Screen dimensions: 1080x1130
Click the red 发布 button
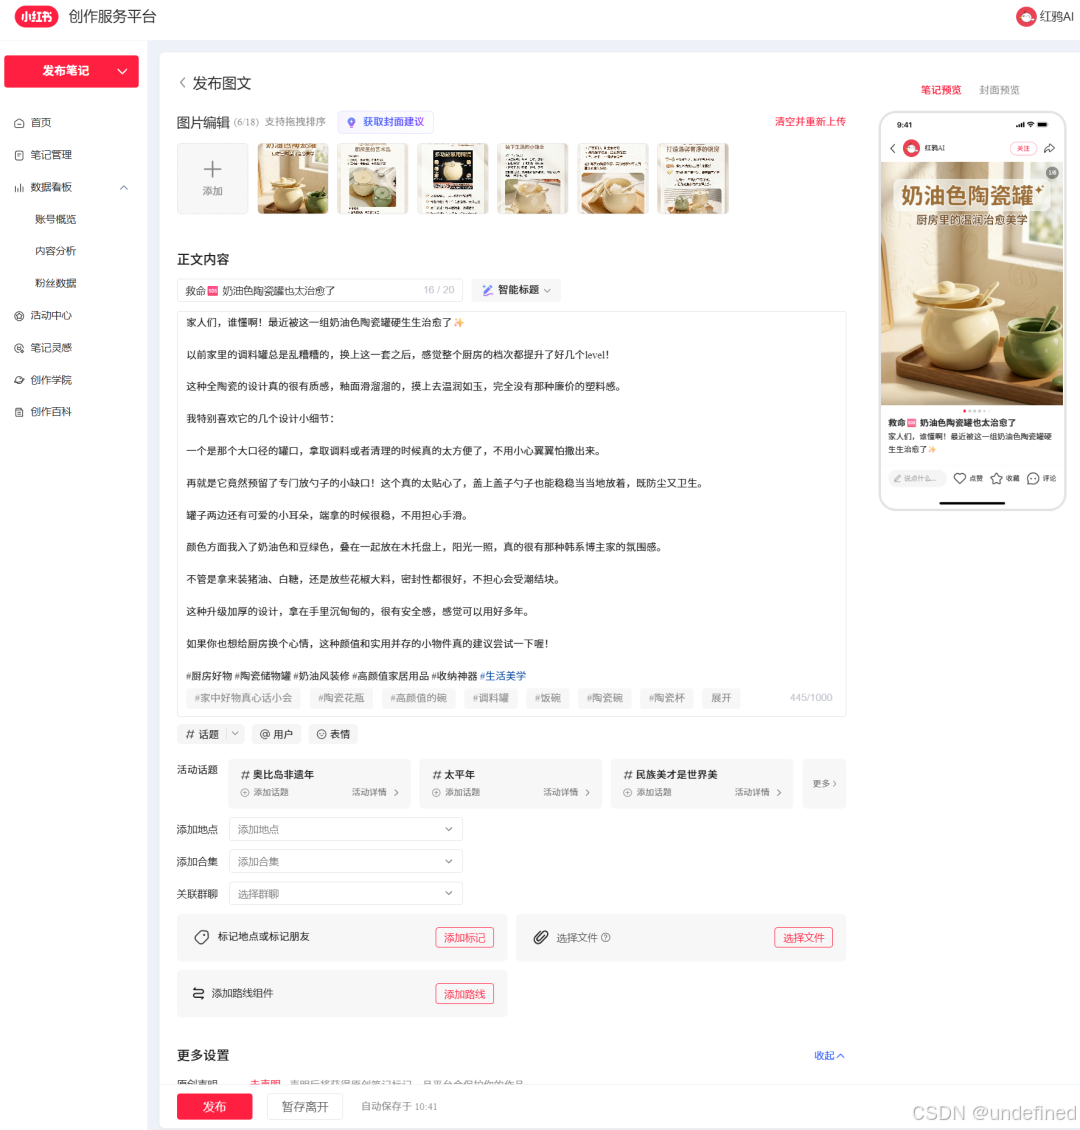(215, 1106)
